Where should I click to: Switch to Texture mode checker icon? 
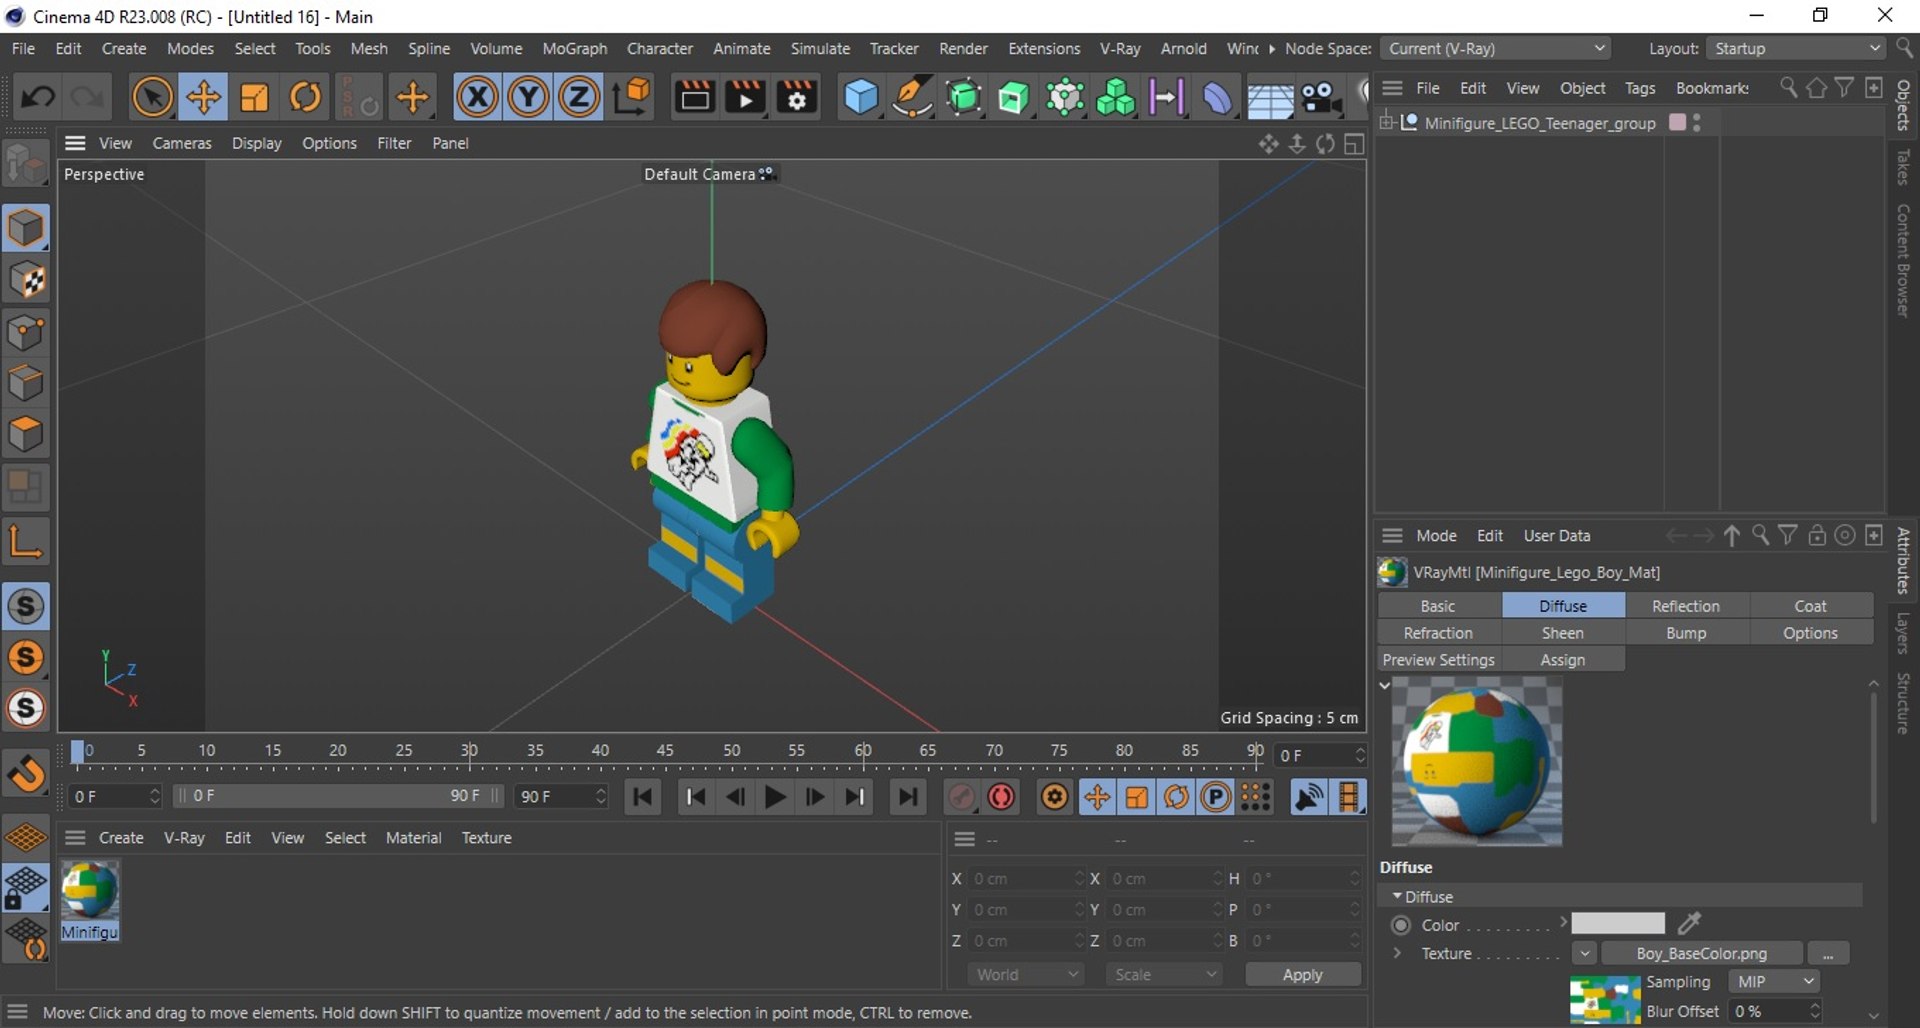[x=26, y=281]
